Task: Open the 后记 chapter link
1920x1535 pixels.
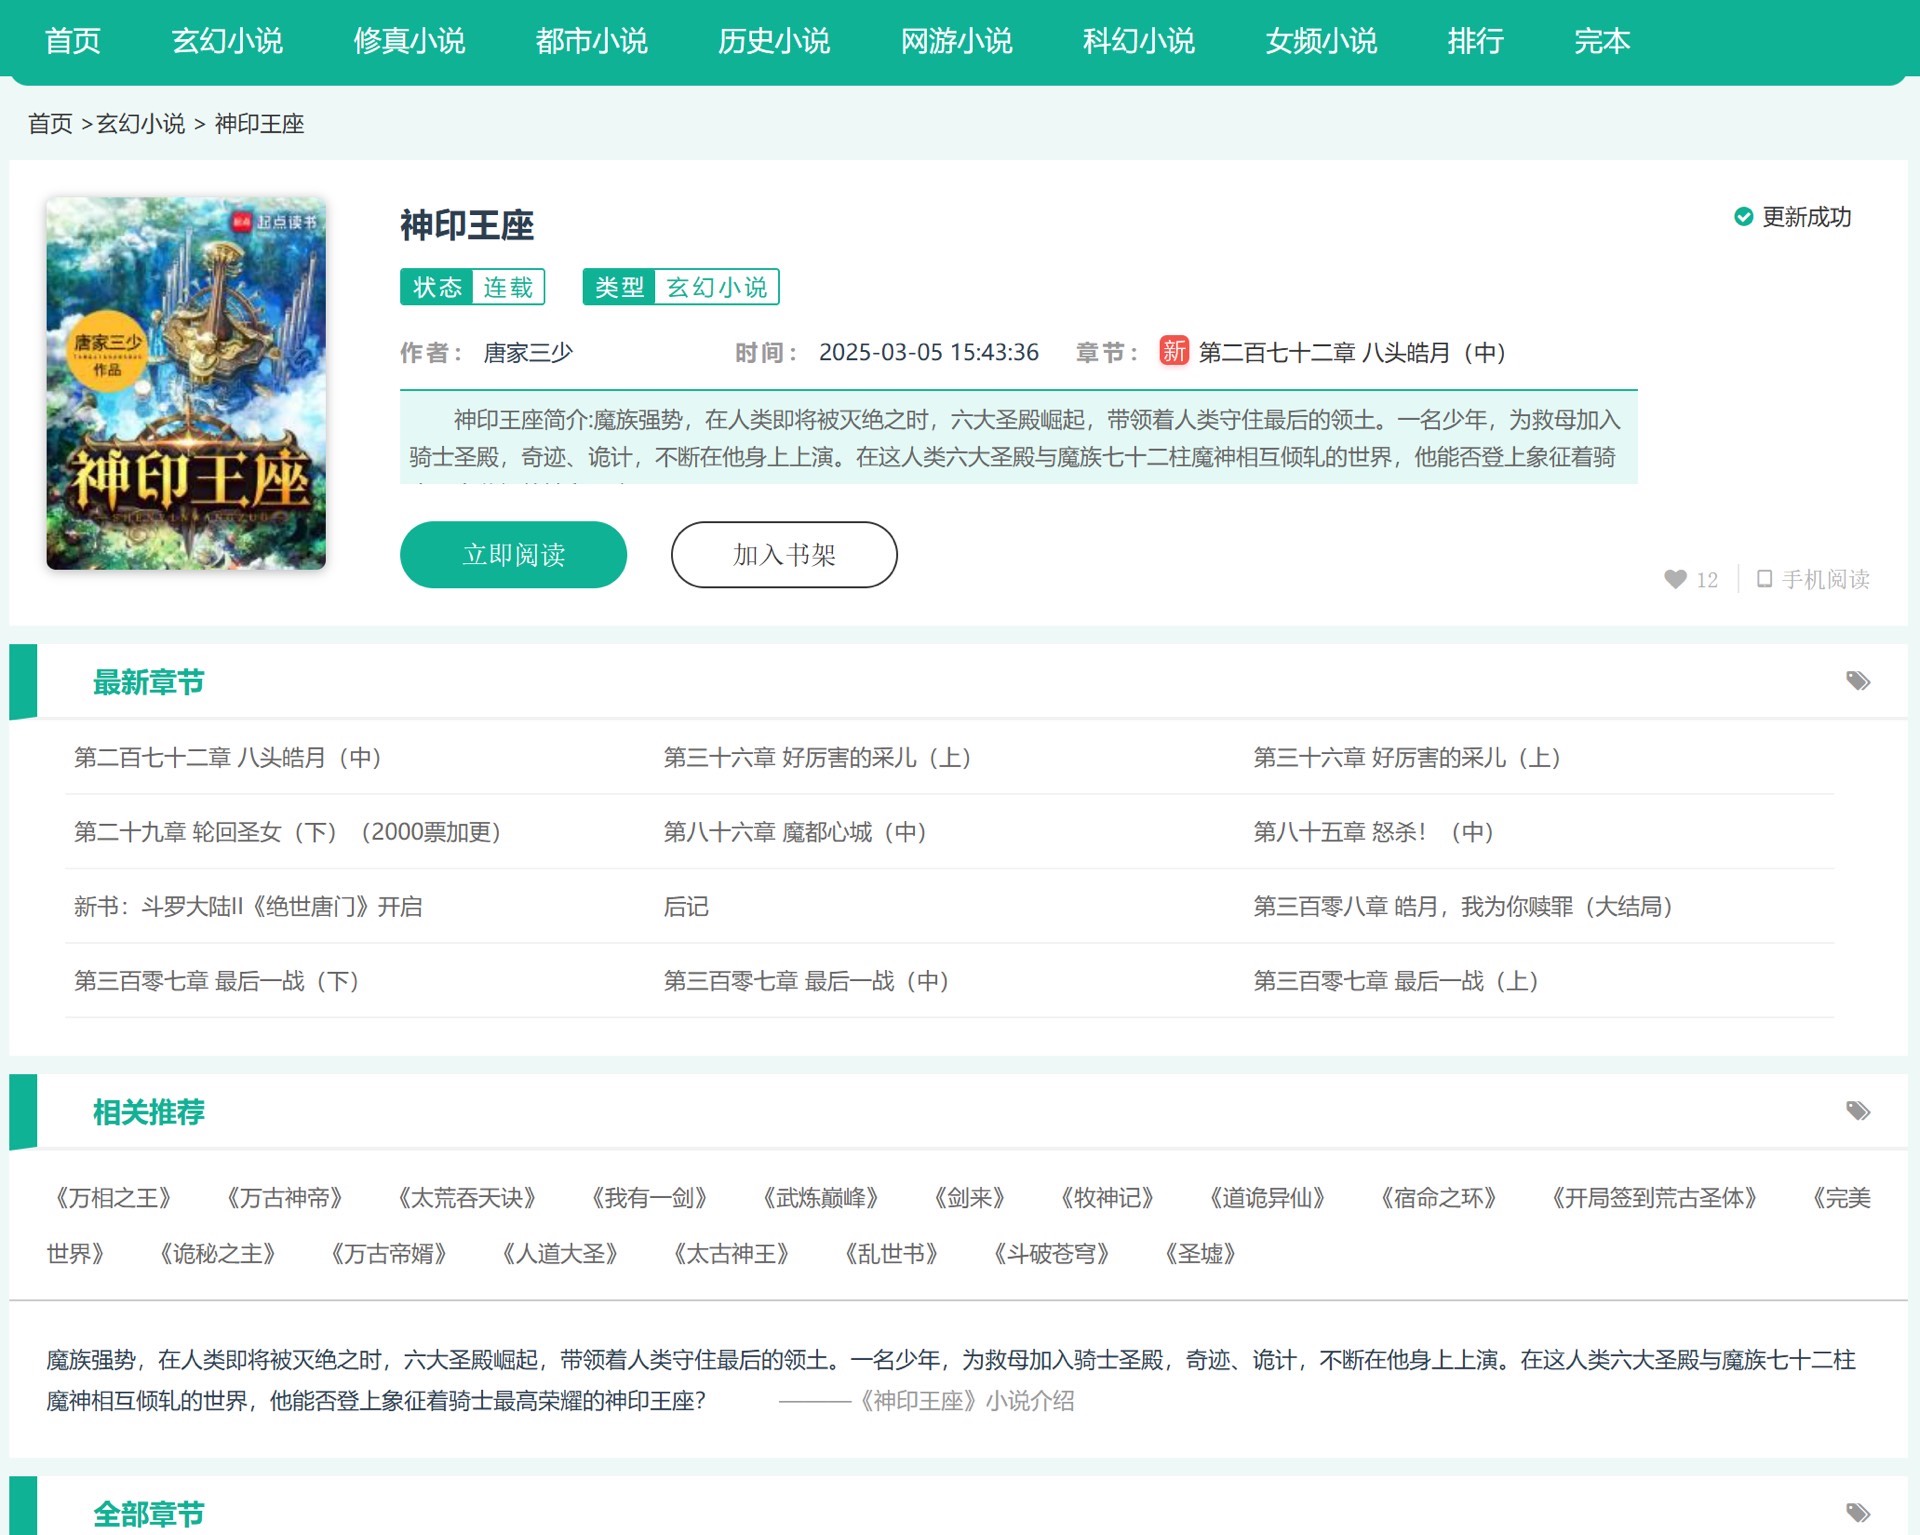Action: pos(686,907)
